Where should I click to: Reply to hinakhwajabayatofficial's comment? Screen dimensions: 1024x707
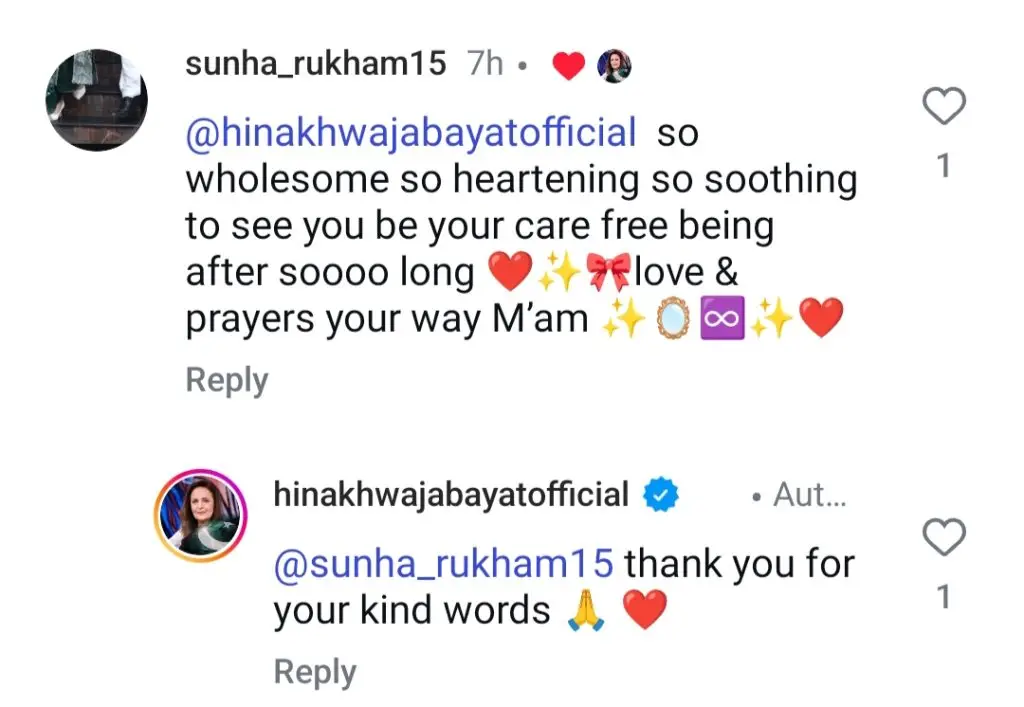click(x=315, y=672)
